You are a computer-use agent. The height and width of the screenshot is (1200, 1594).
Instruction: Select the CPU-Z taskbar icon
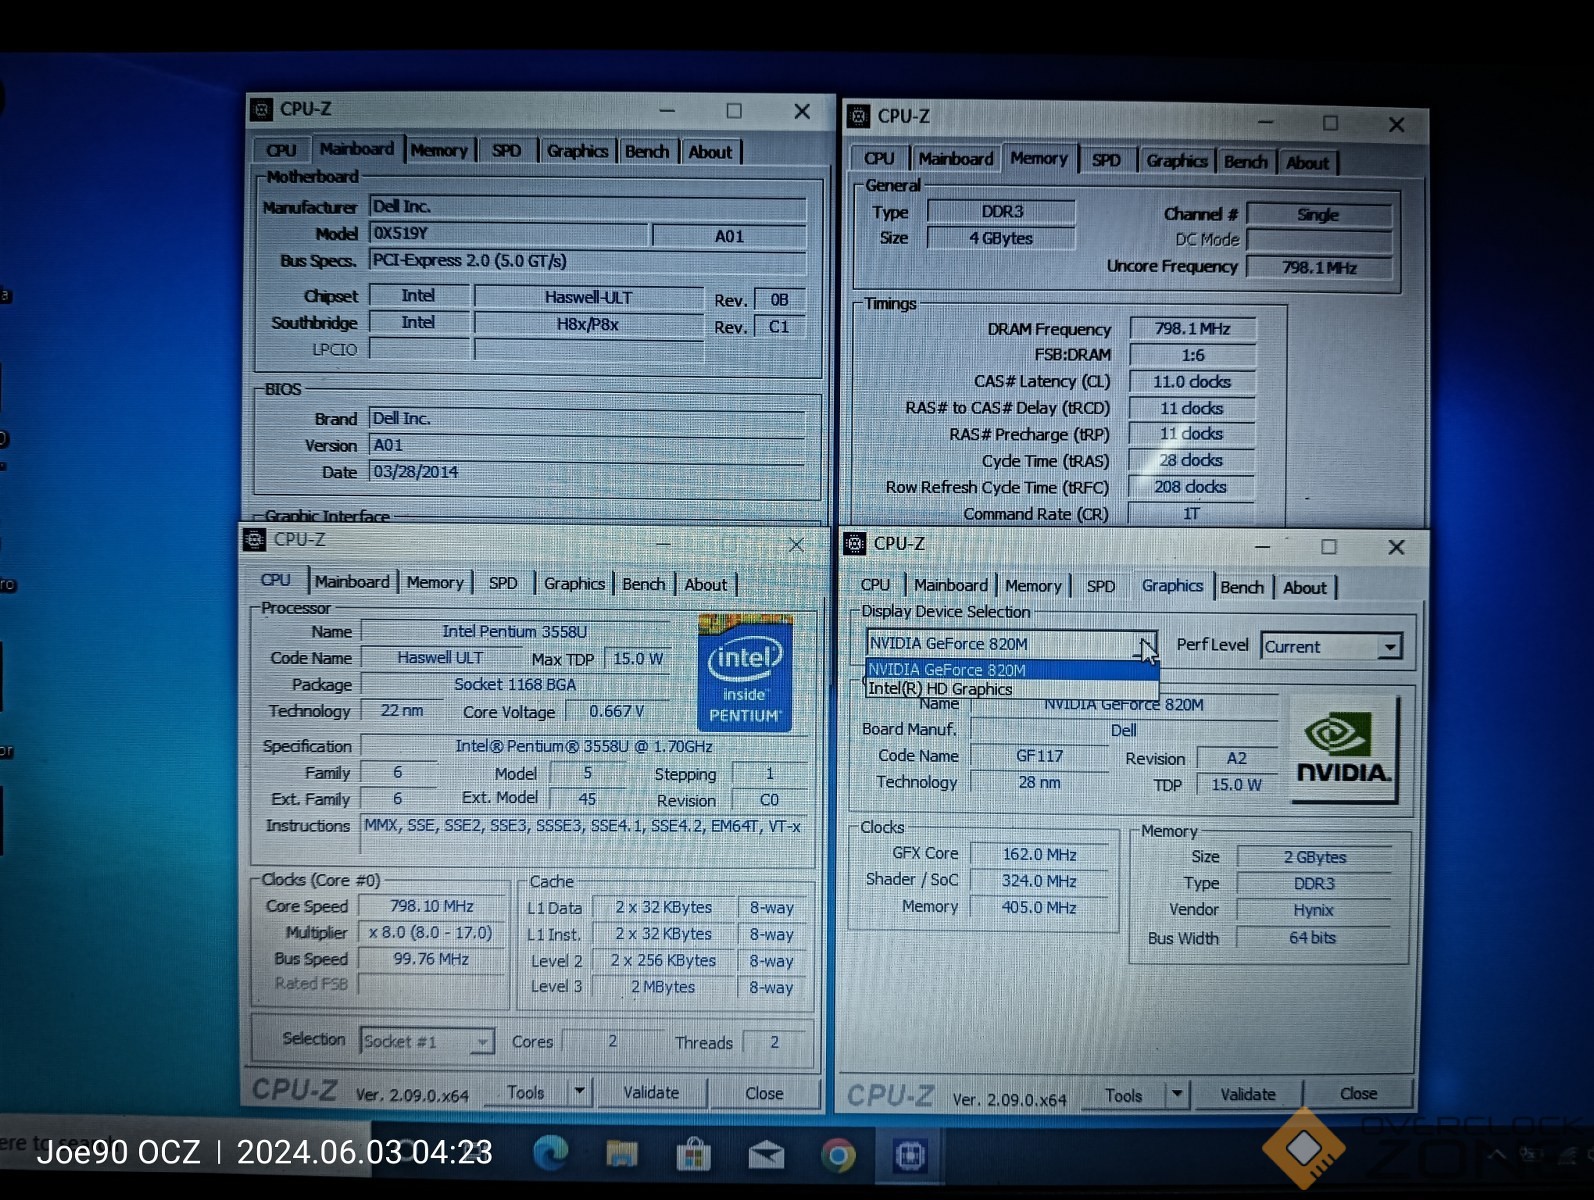909,1156
